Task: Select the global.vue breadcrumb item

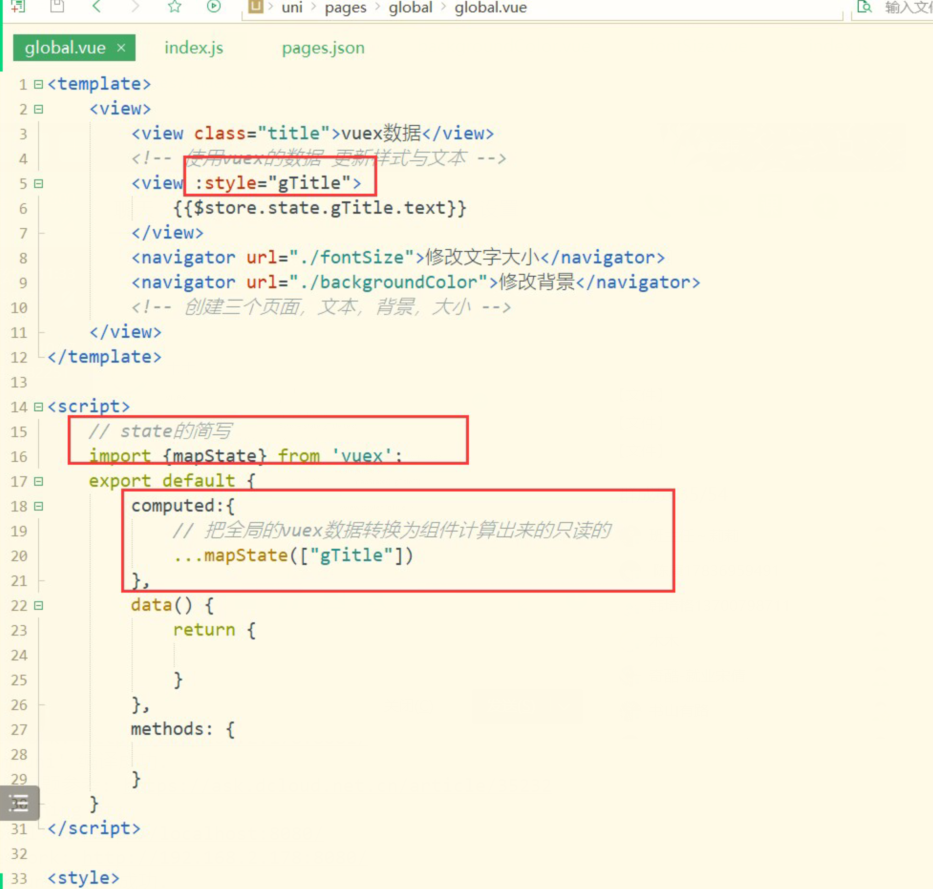Action: click(491, 8)
